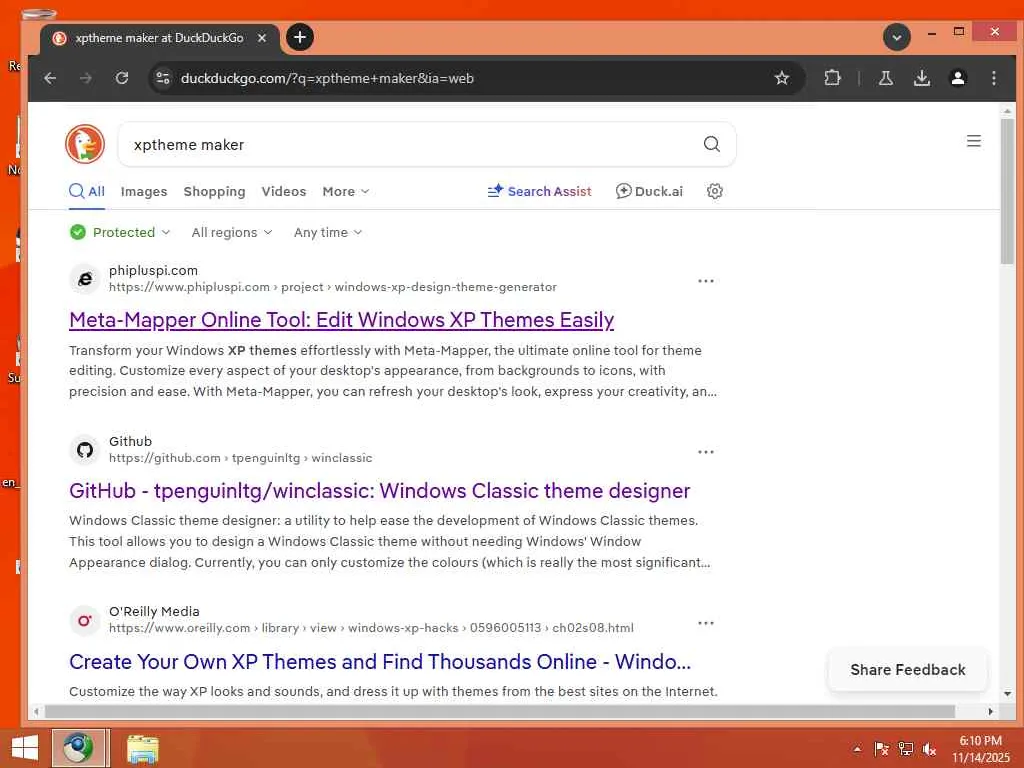The width and height of the screenshot is (1024, 768).
Task: Click the O'Reilly Media favicon
Action: point(85,620)
